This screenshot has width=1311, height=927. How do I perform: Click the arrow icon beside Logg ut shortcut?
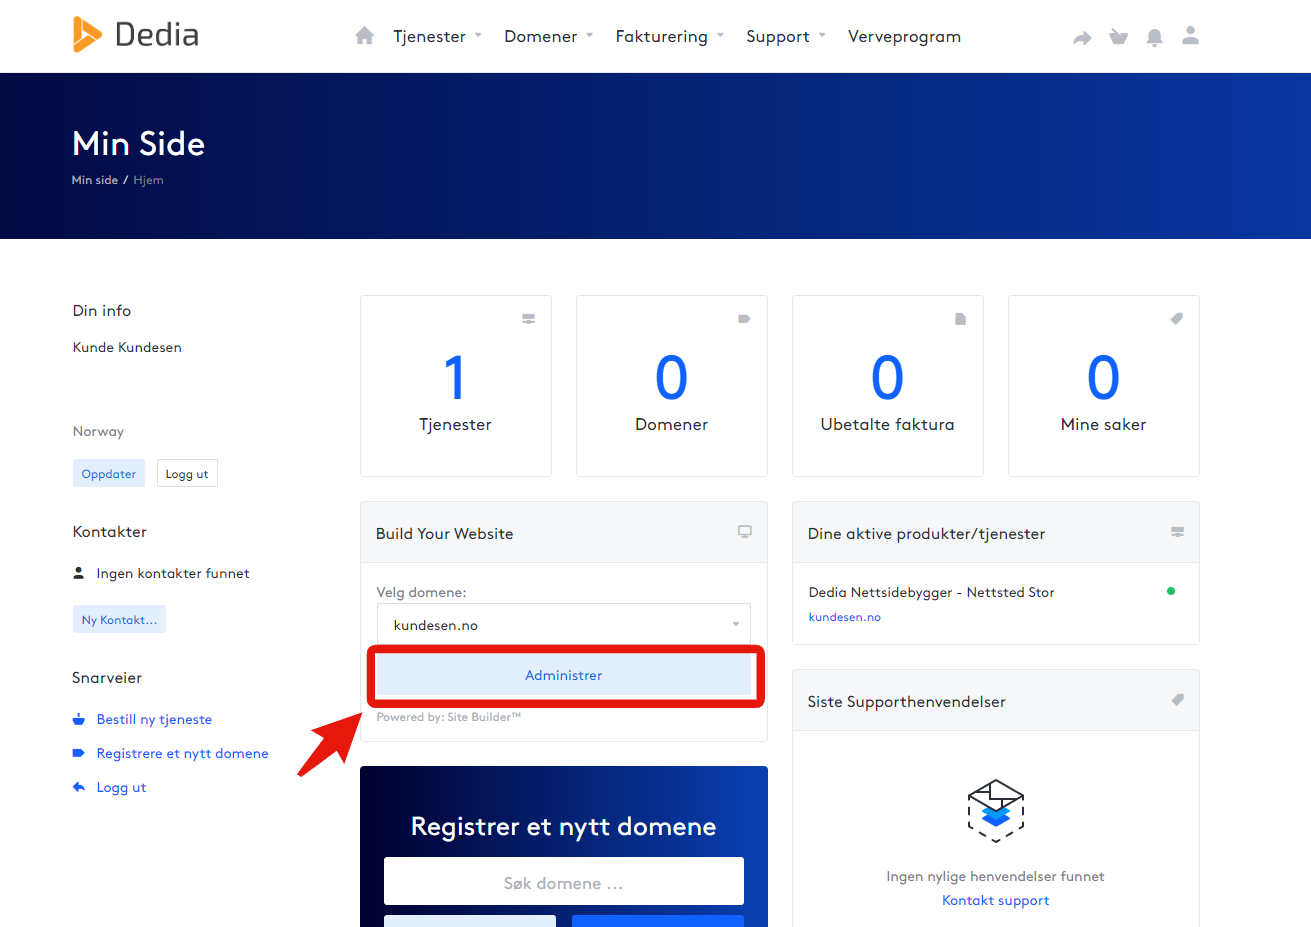79,787
